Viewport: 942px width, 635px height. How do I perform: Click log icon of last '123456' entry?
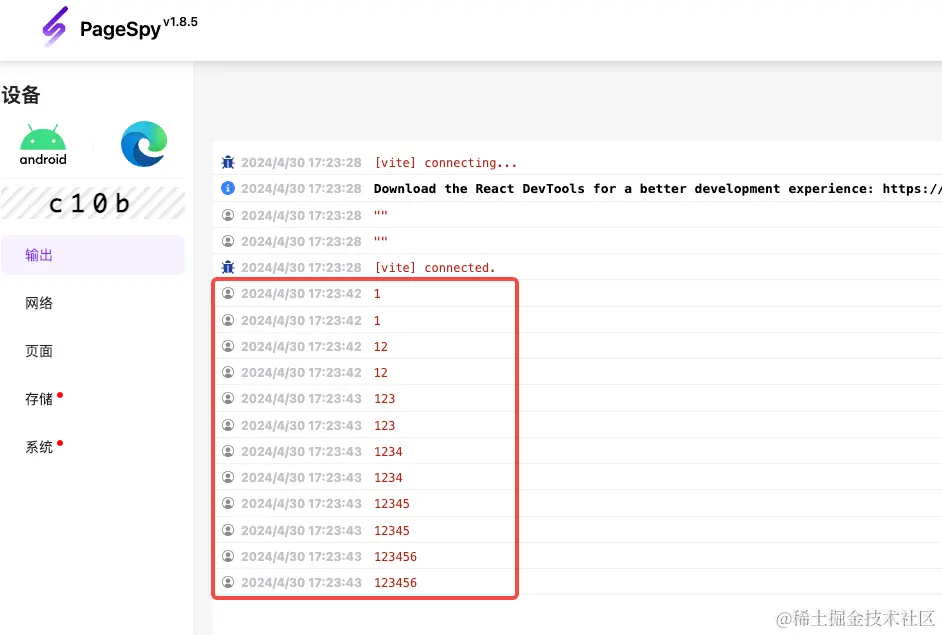228,582
